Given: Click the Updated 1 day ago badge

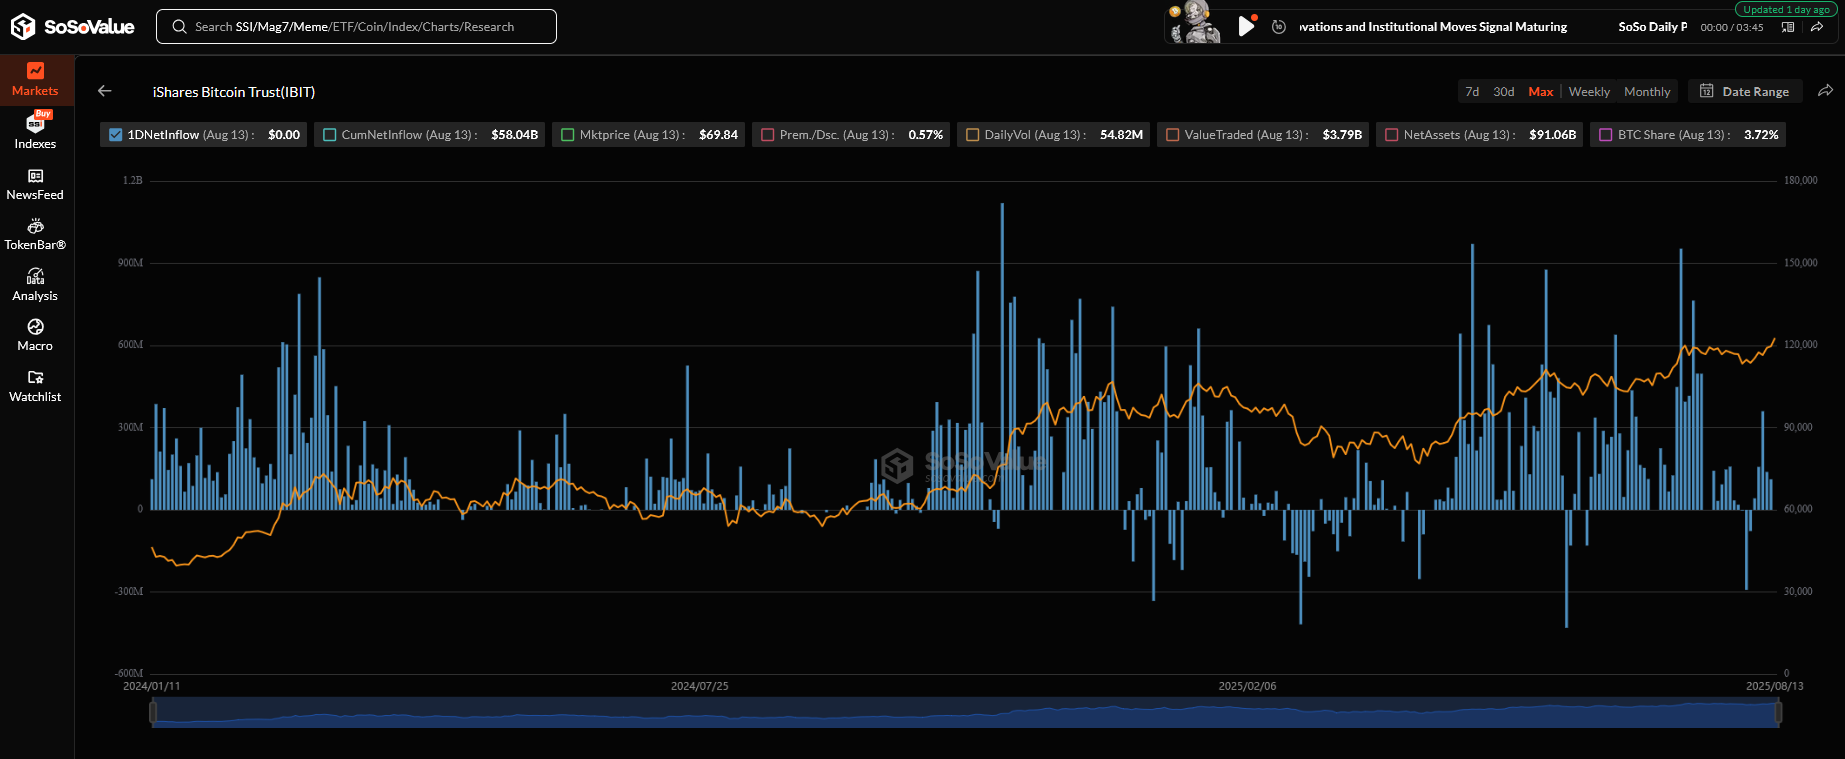Looking at the screenshot, I should pos(1786,9).
